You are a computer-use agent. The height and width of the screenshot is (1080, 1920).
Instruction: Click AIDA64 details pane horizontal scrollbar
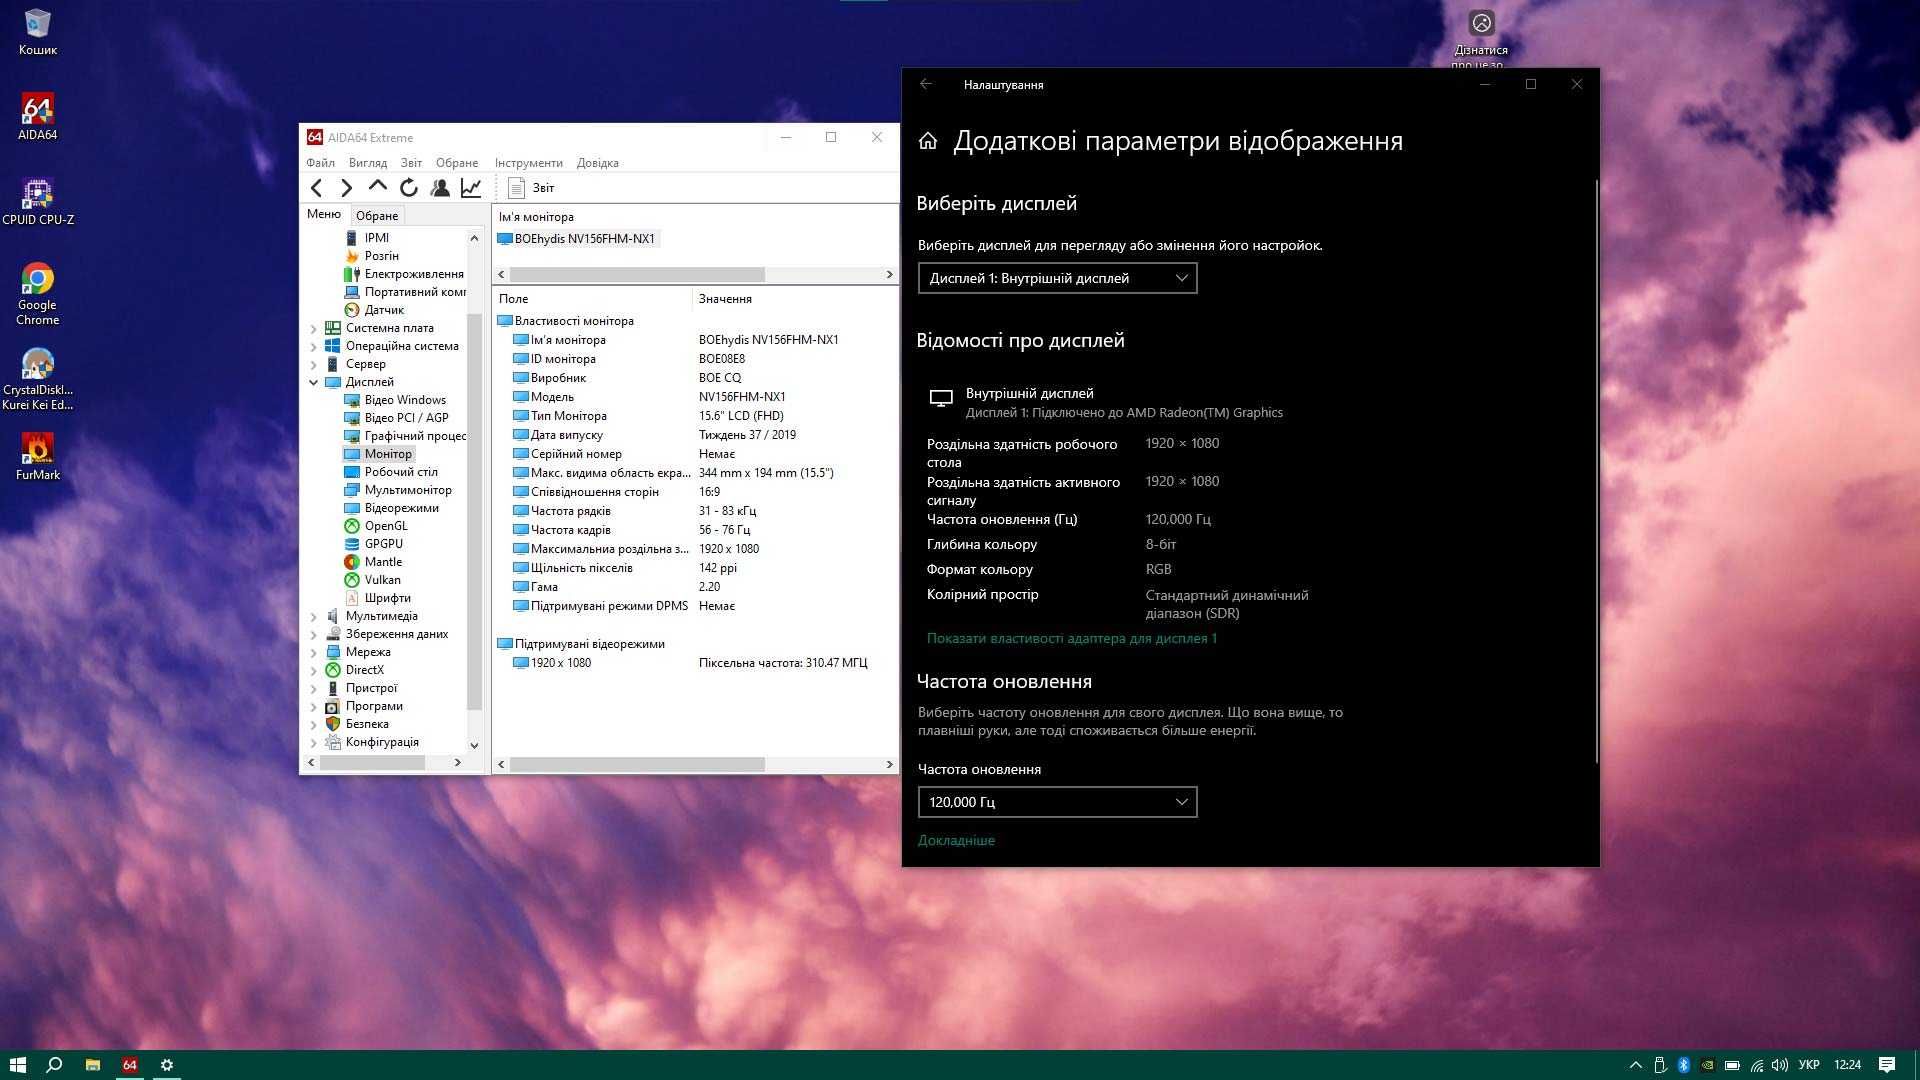[x=637, y=764]
